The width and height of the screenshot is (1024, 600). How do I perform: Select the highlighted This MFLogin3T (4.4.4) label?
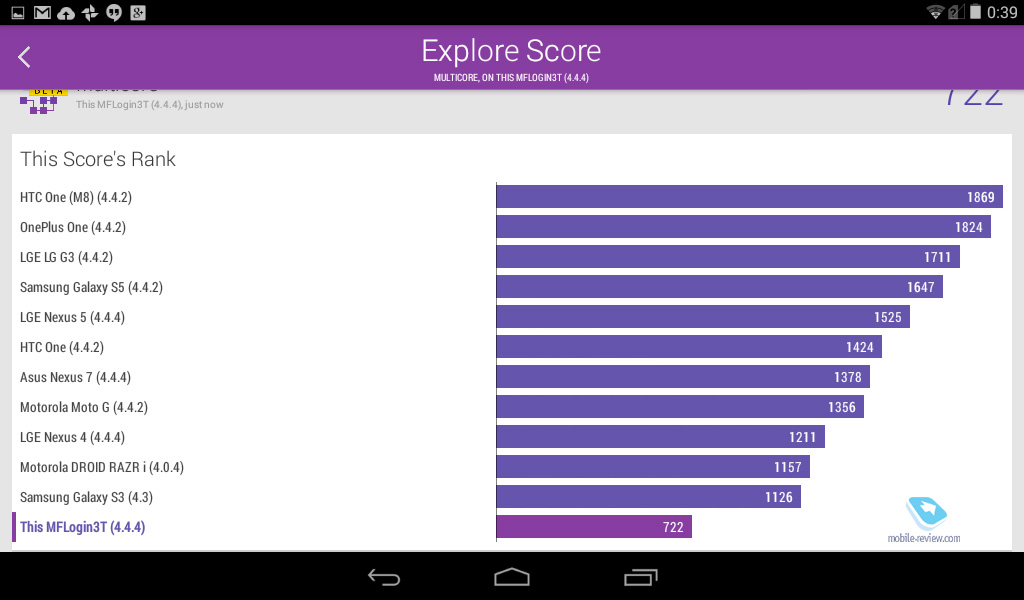82,528
